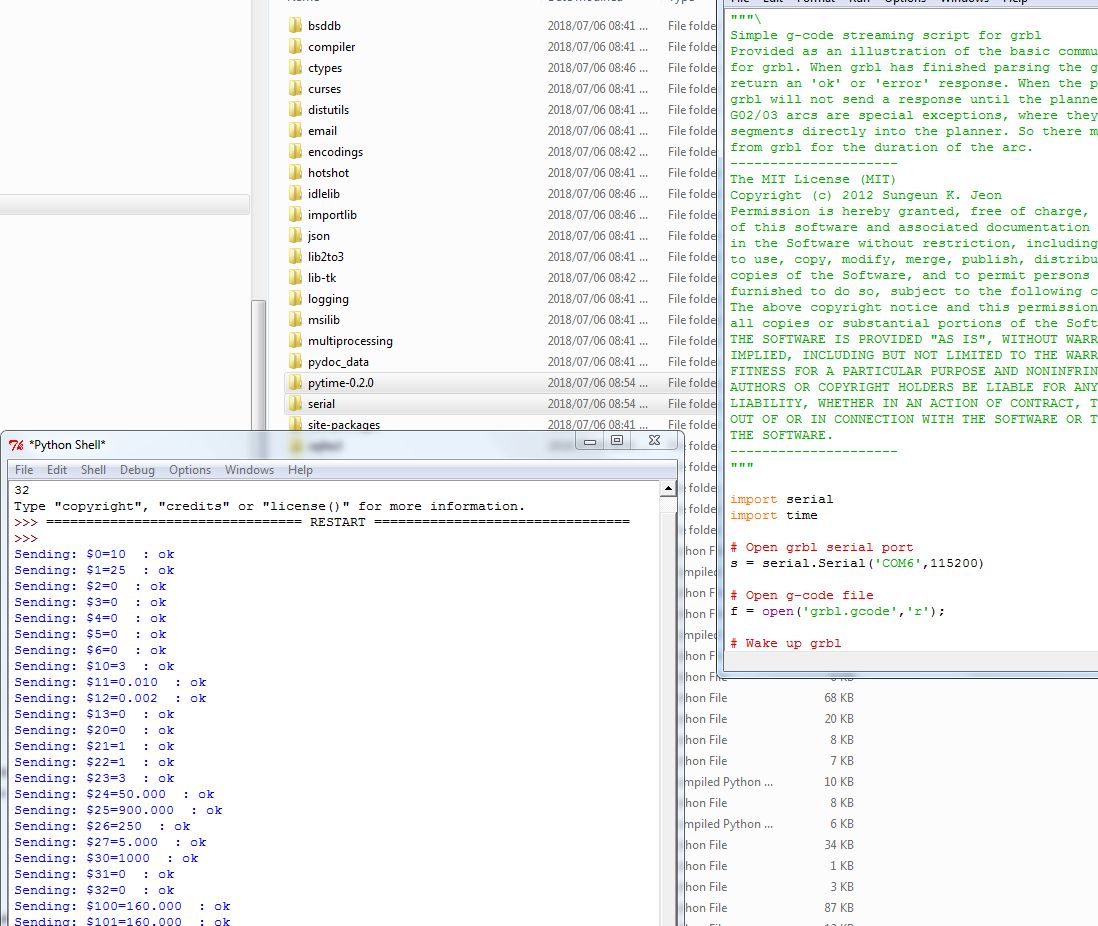This screenshot has height=926, width=1098.
Task: Click the "Sending: $0=10" shell line
Action: point(94,555)
